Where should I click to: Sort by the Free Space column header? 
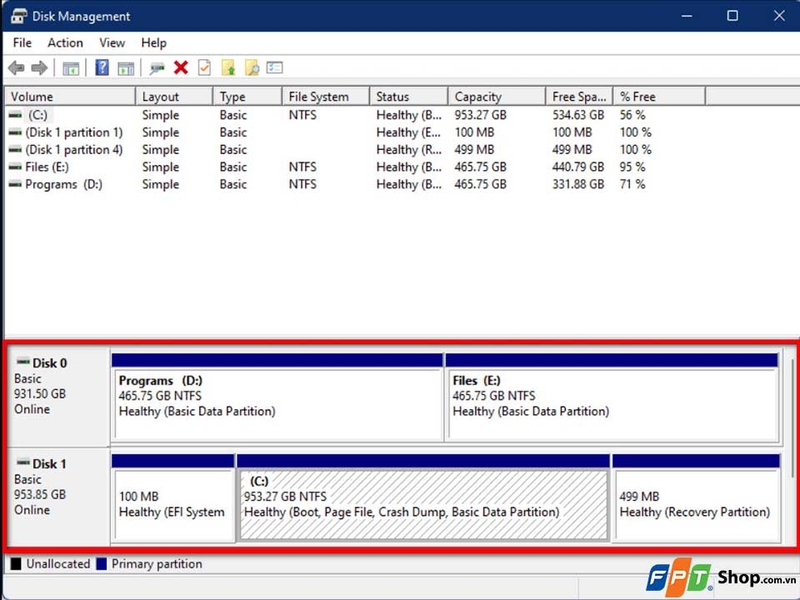click(580, 96)
